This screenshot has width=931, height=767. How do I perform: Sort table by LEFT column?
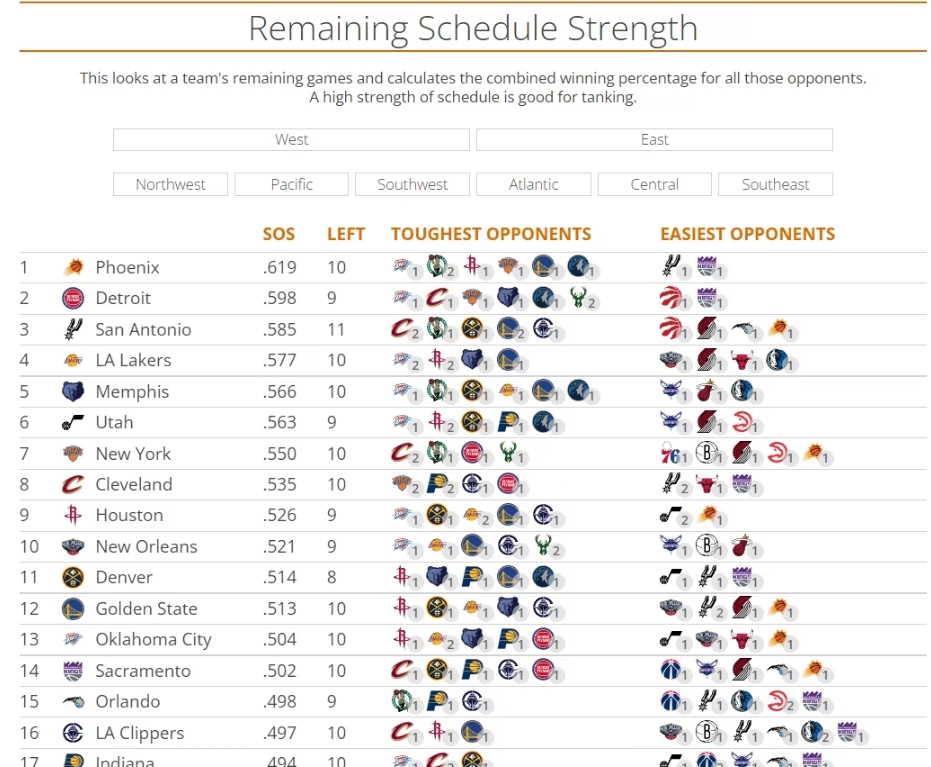click(x=346, y=235)
